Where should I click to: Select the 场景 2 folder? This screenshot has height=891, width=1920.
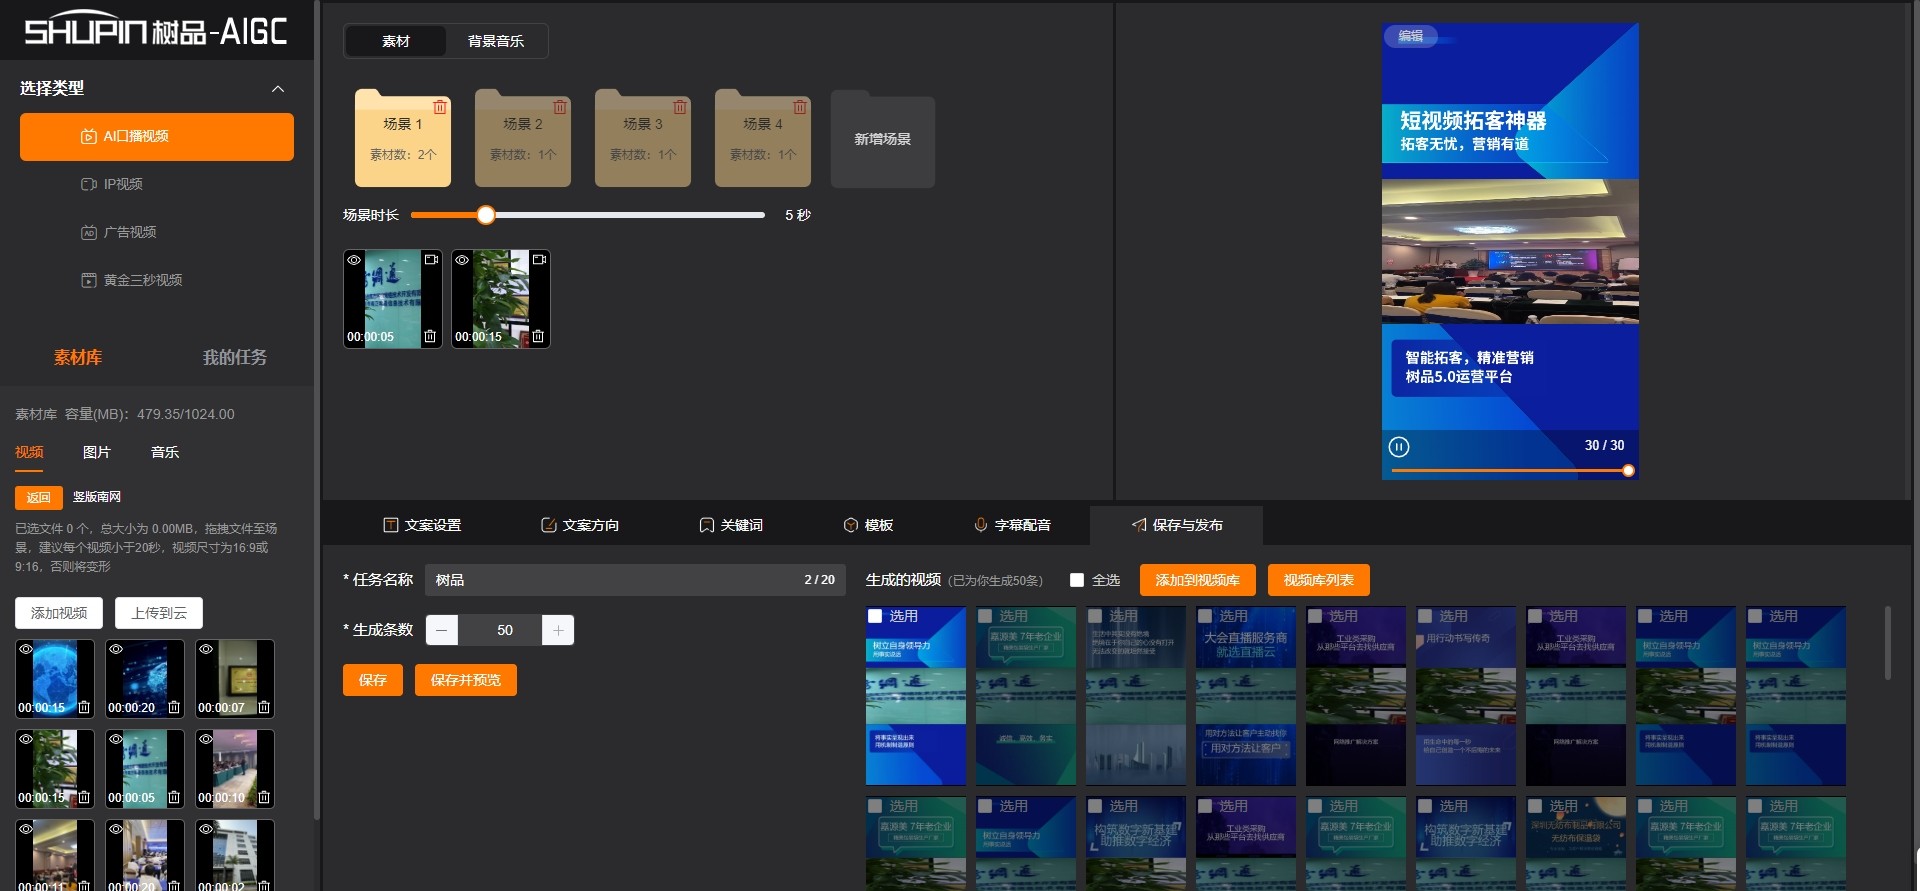tap(523, 140)
